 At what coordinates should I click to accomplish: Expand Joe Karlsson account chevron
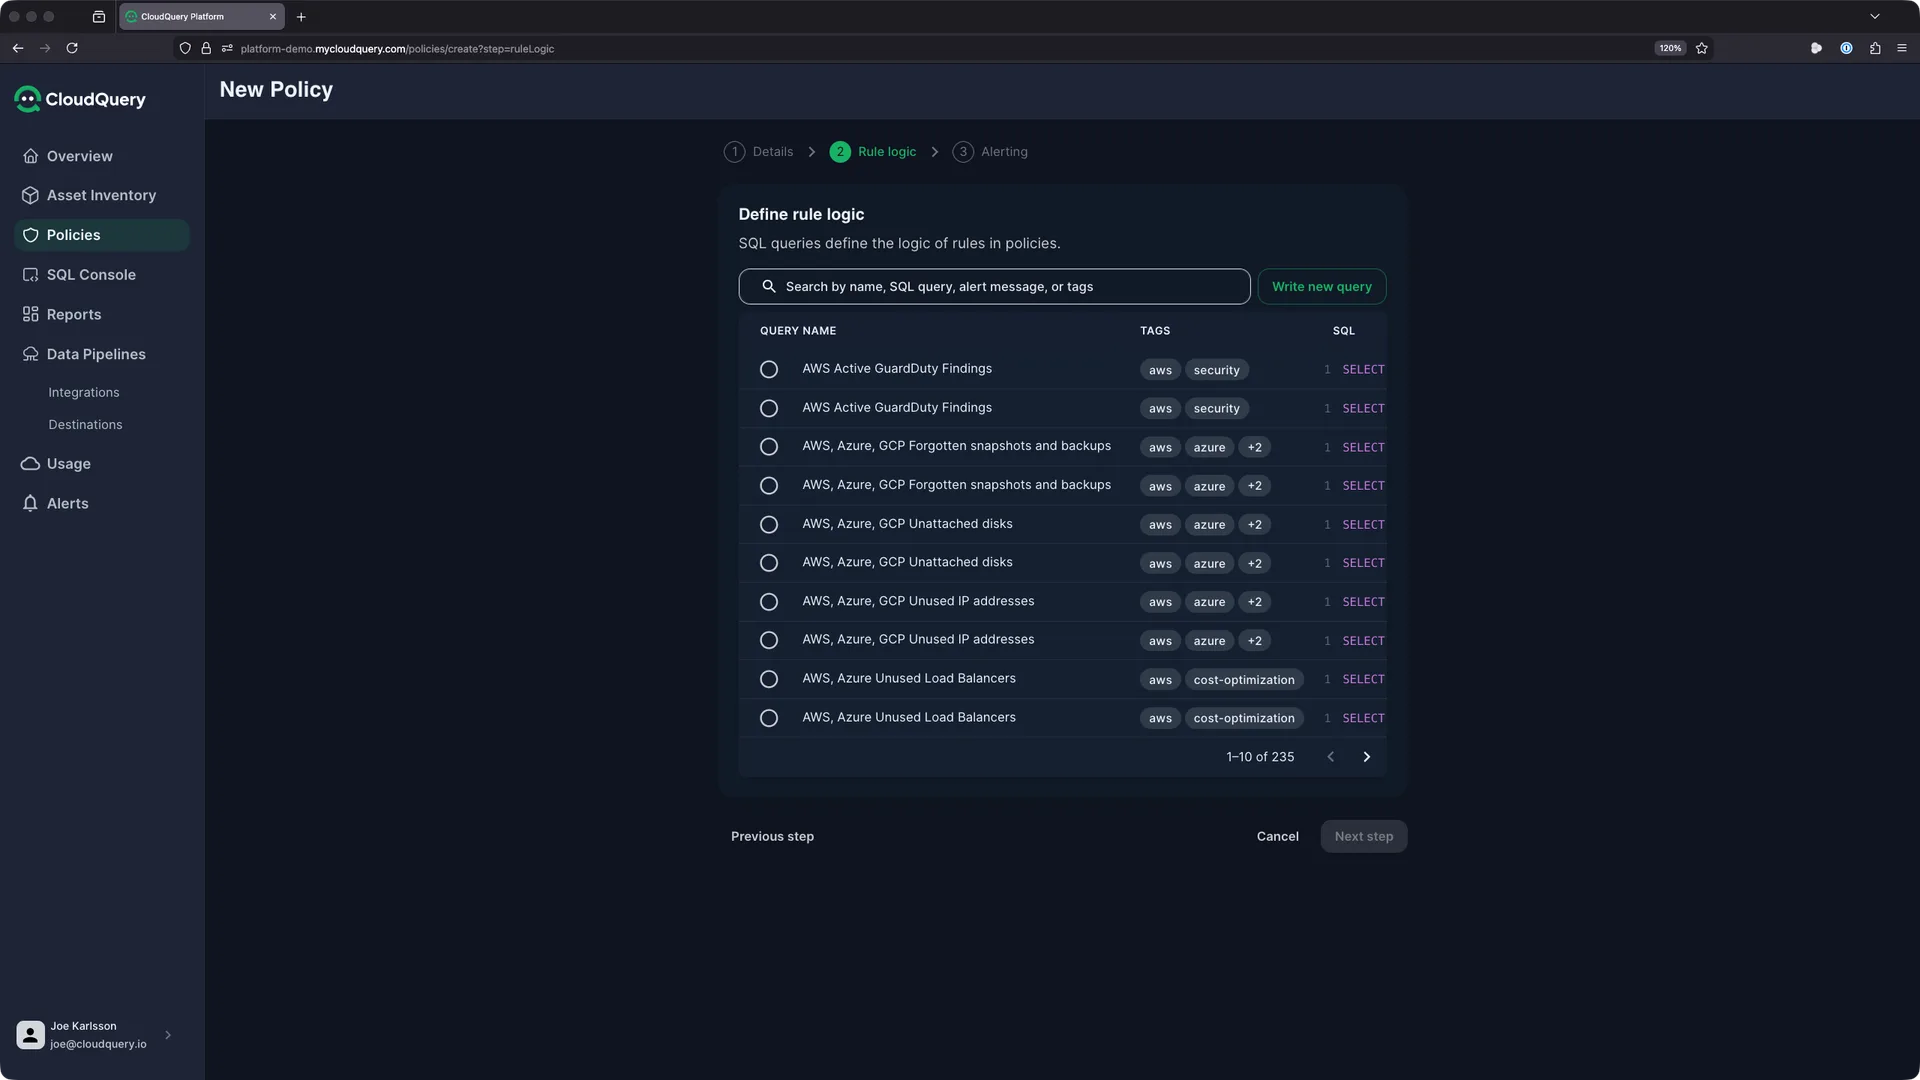pyautogui.click(x=168, y=1035)
